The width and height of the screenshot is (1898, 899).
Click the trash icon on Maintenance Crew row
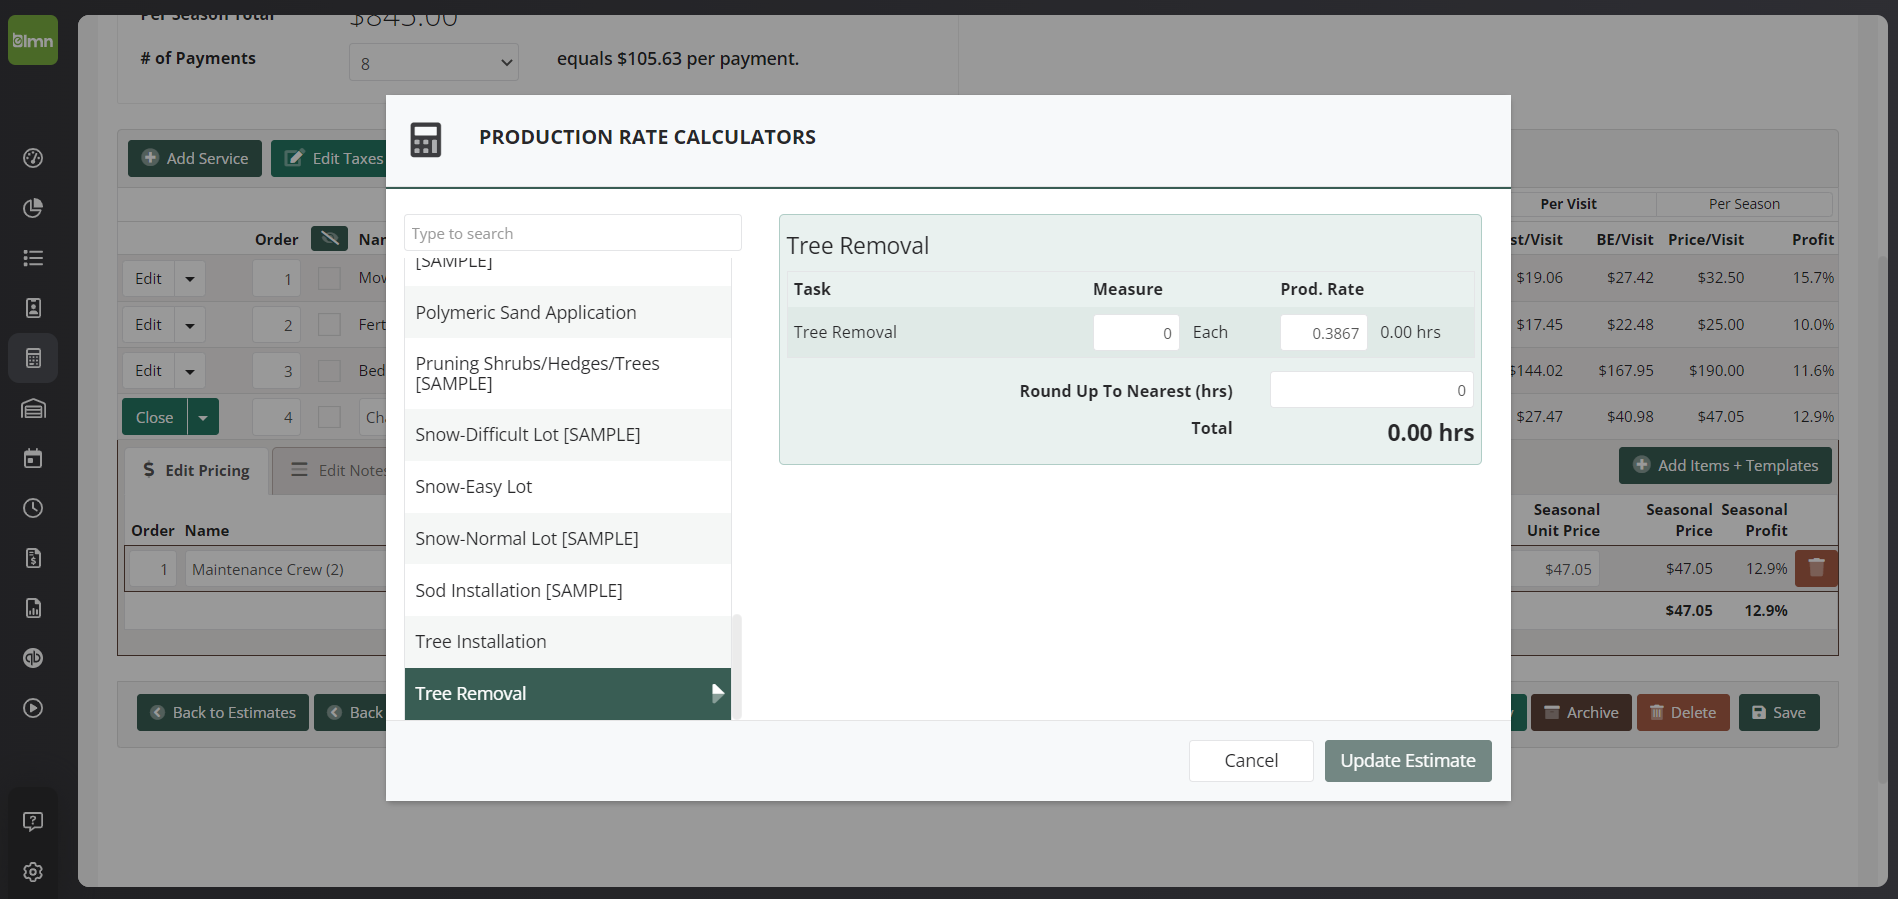tap(1816, 568)
